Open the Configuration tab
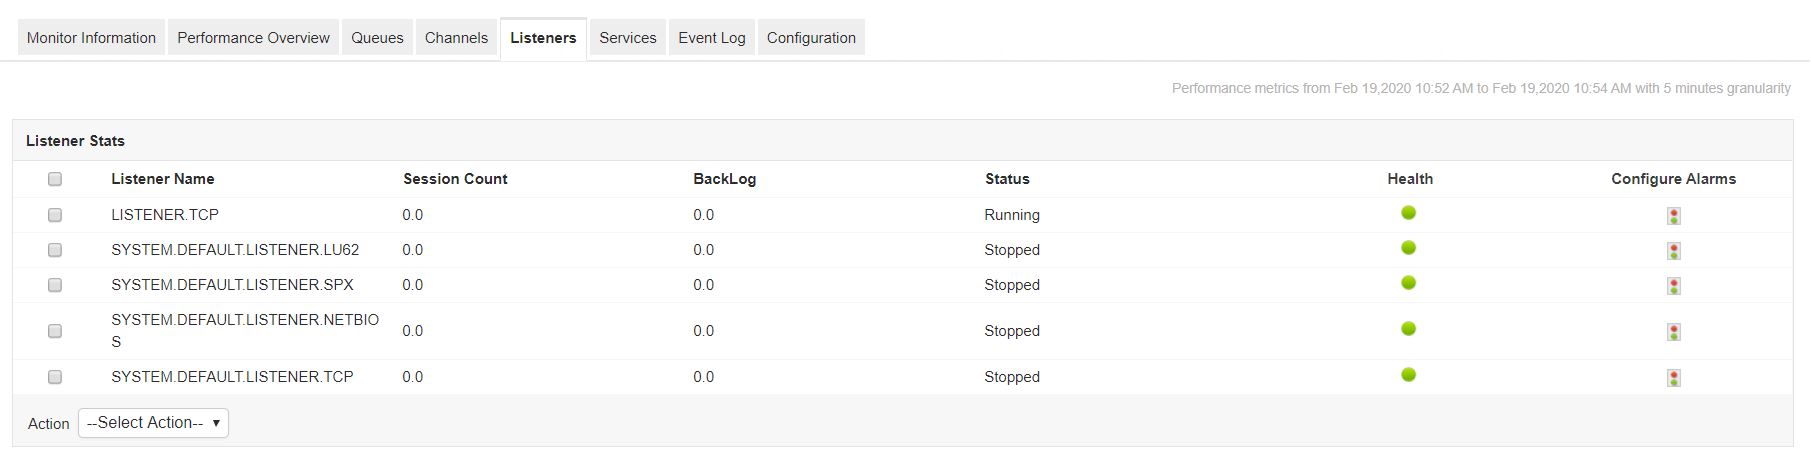The height and width of the screenshot is (467, 1811). point(811,38)
